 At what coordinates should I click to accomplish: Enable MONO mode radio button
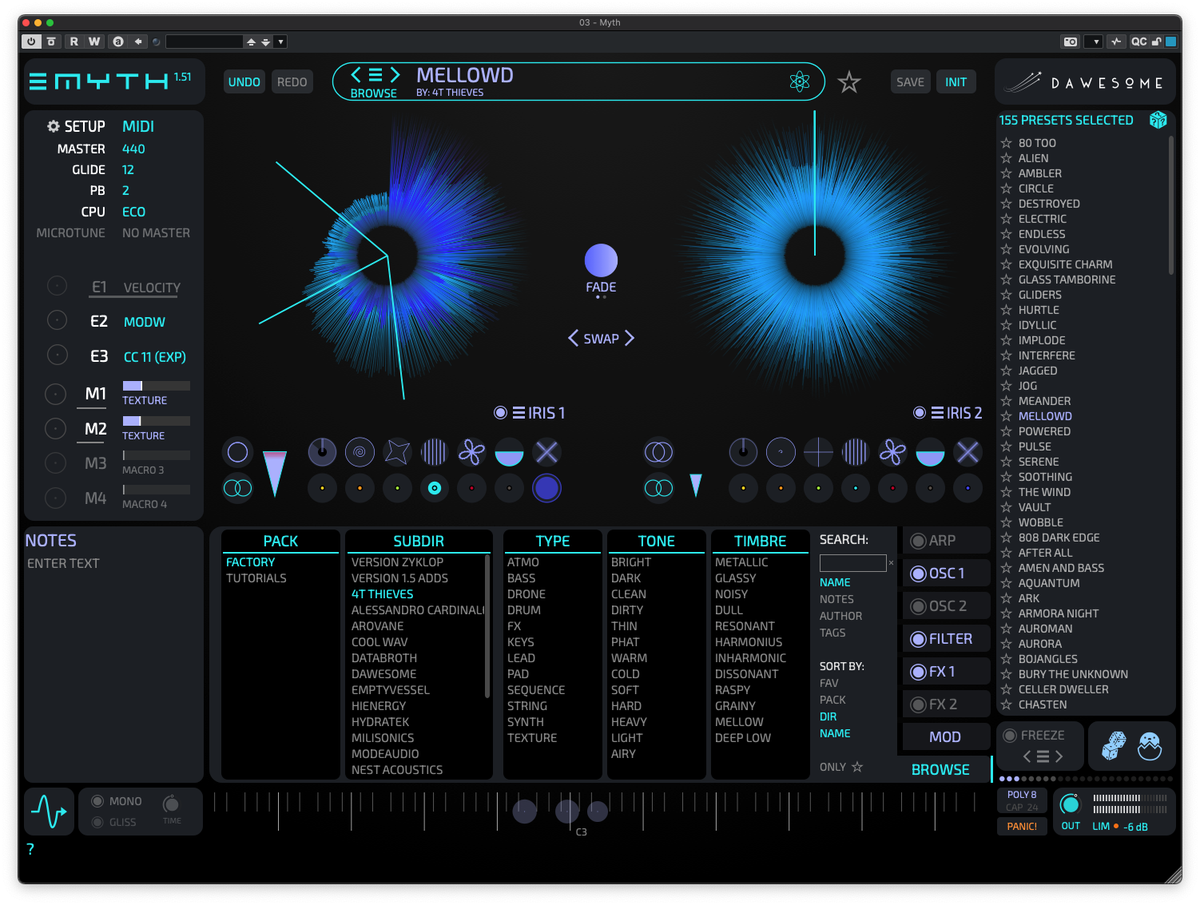tap(98, 801)
